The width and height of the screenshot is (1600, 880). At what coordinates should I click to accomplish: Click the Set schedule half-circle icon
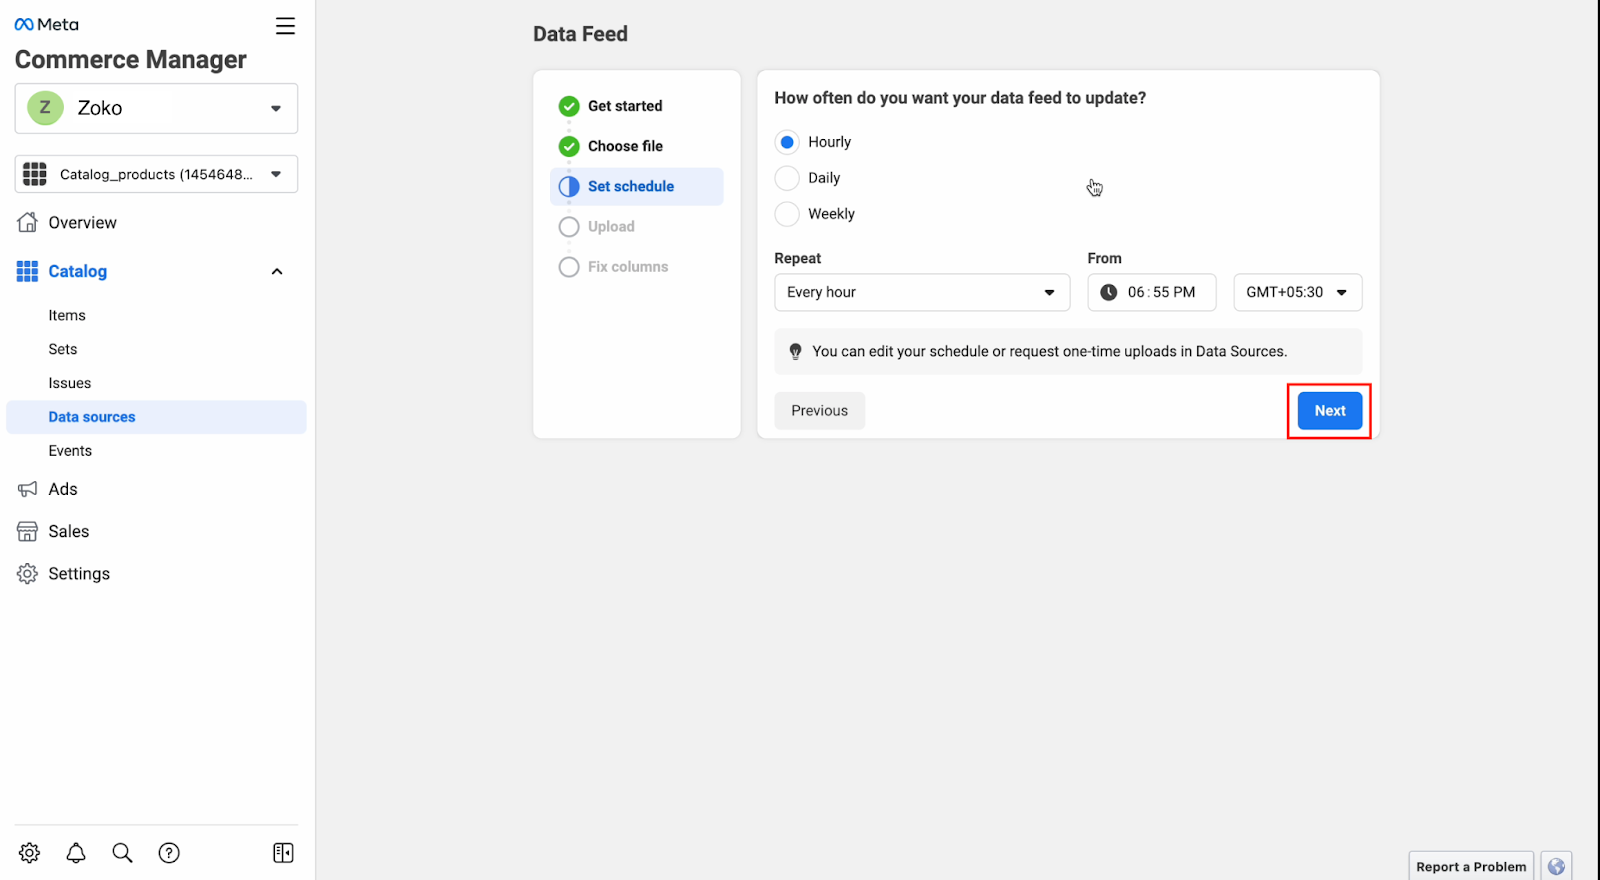tap(569, 186)
